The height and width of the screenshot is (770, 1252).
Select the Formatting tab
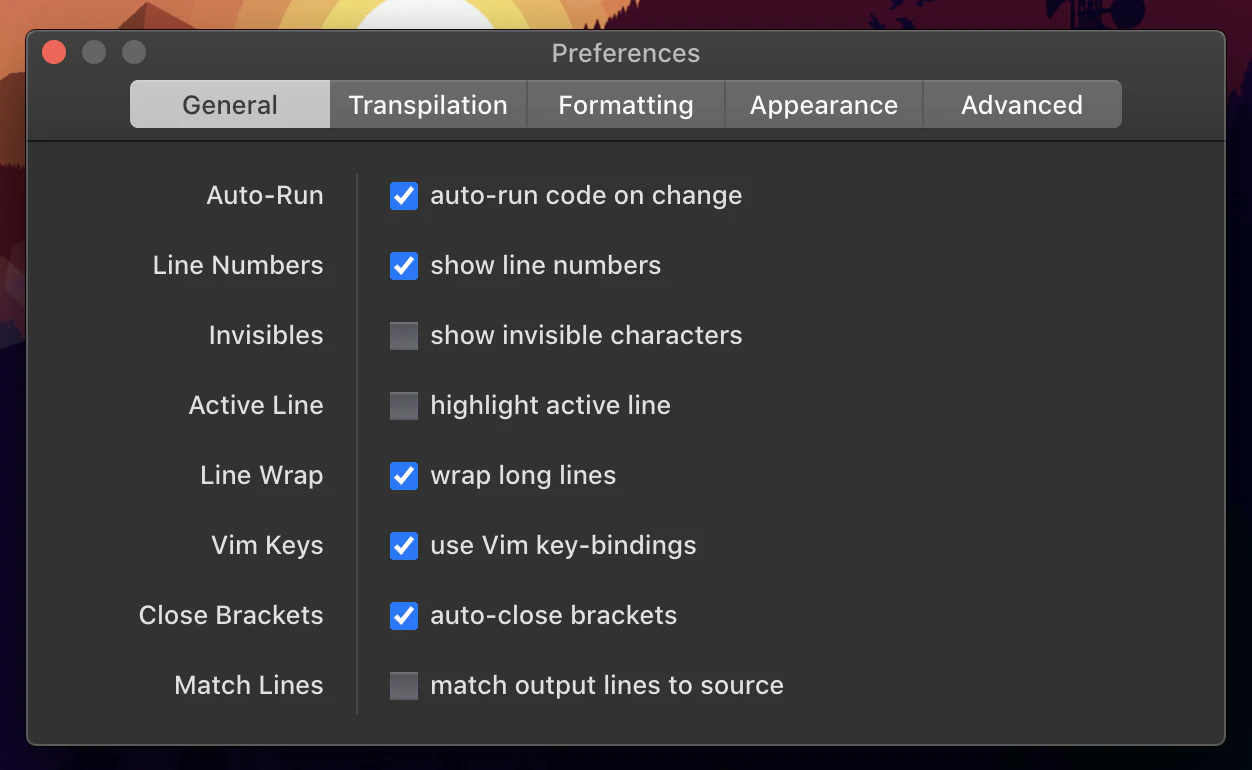click(626, 105)
